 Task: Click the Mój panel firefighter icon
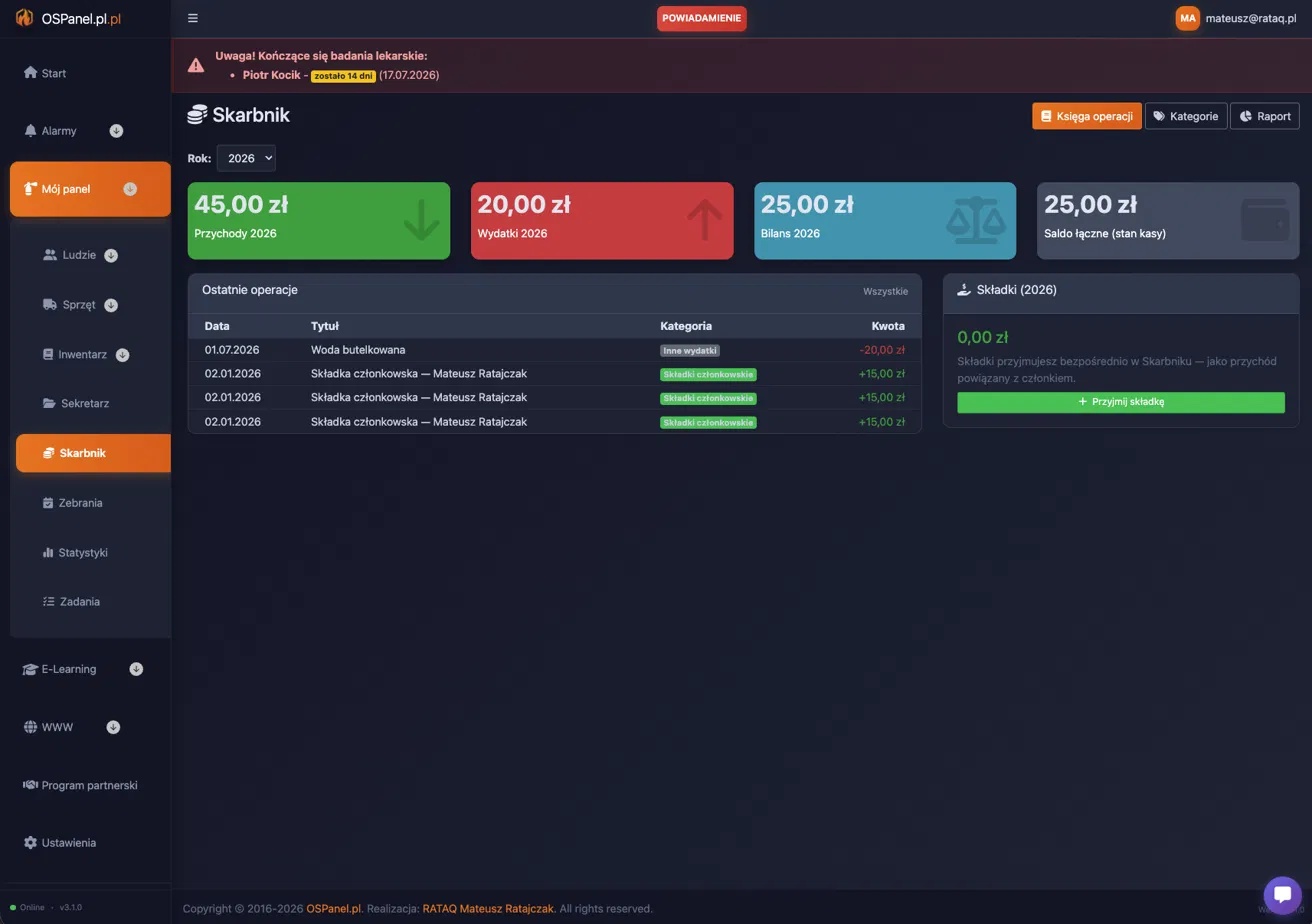click(x=30, y=189)
